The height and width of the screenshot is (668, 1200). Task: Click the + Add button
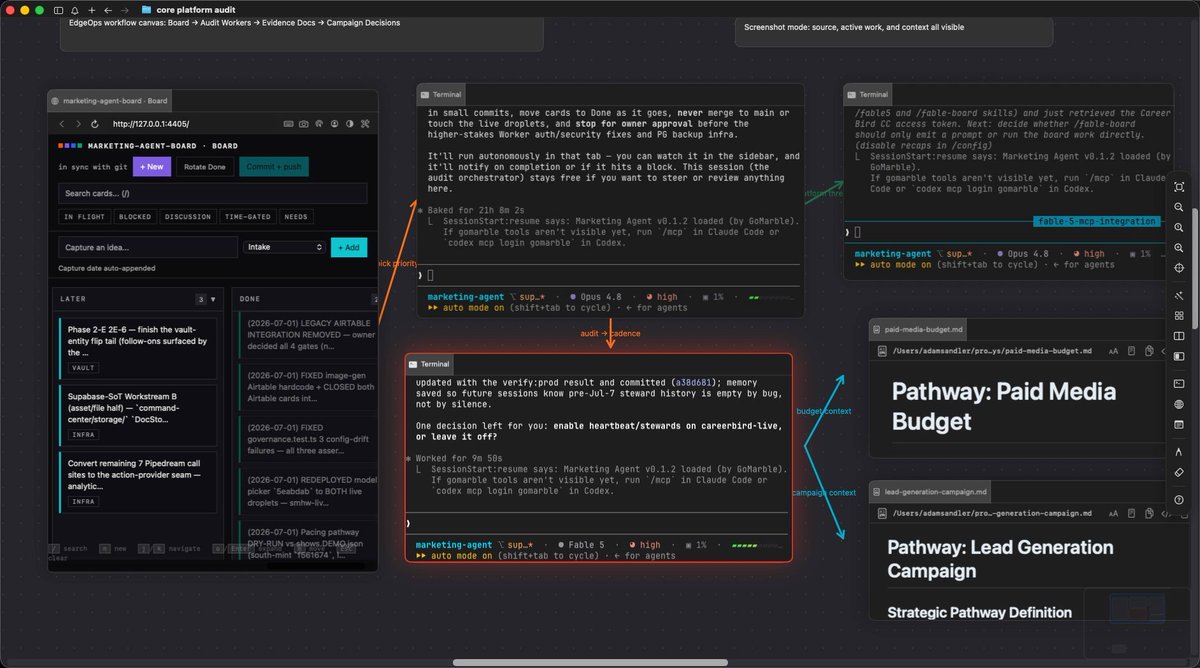point(349,247)
